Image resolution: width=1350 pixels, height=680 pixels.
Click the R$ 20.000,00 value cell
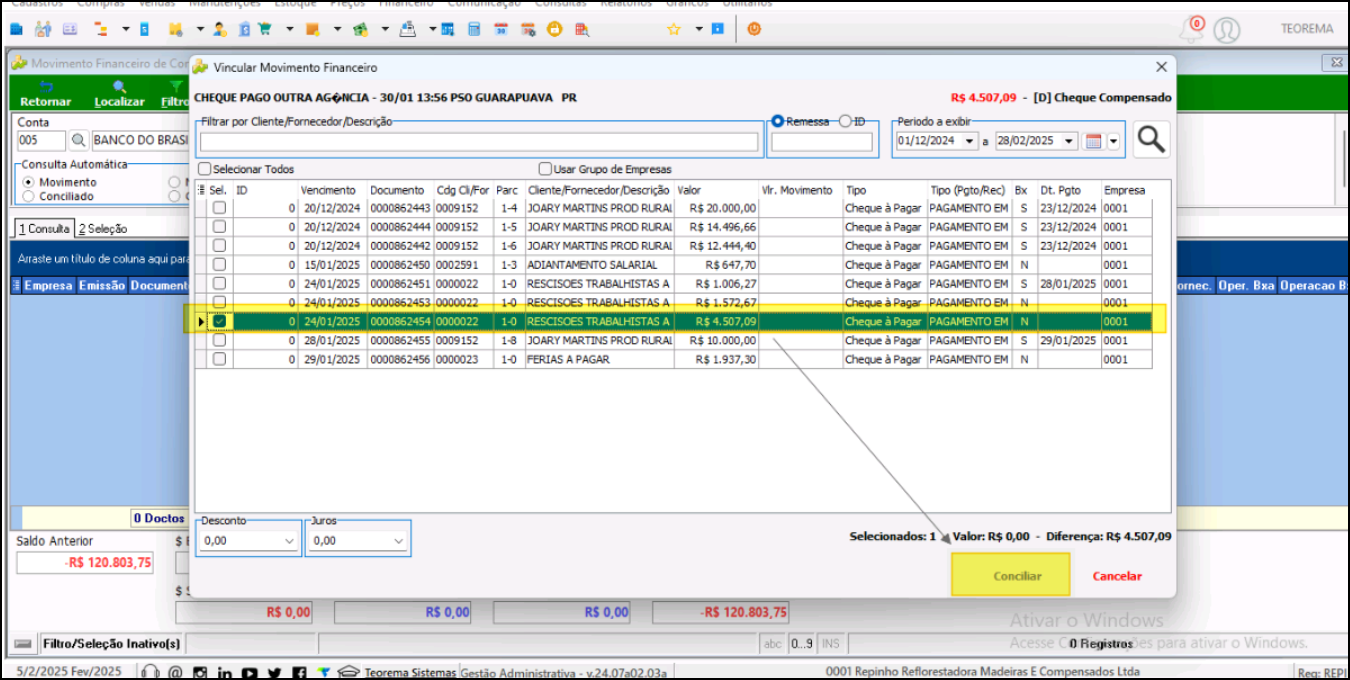(716, 208)
